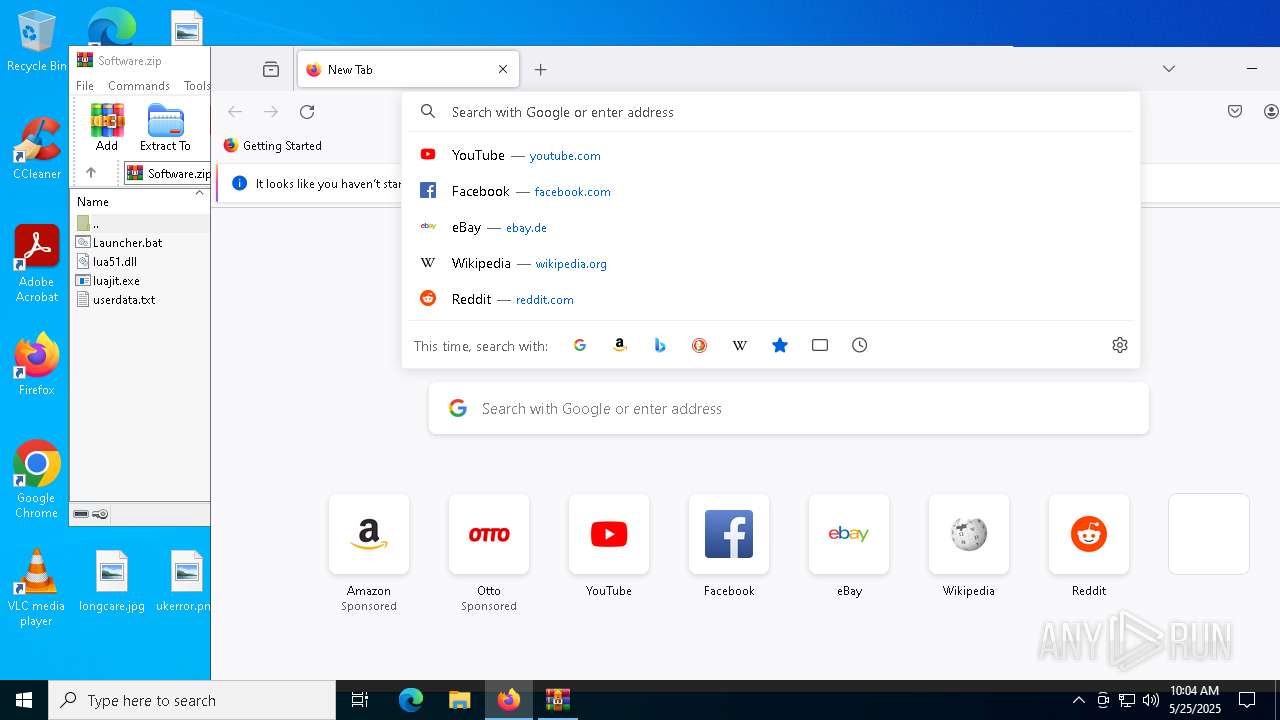The height and width of the screenshot is (720, 1280).
Task: Select Reddit reddit.com suggestion
Action: coord(771,299)
